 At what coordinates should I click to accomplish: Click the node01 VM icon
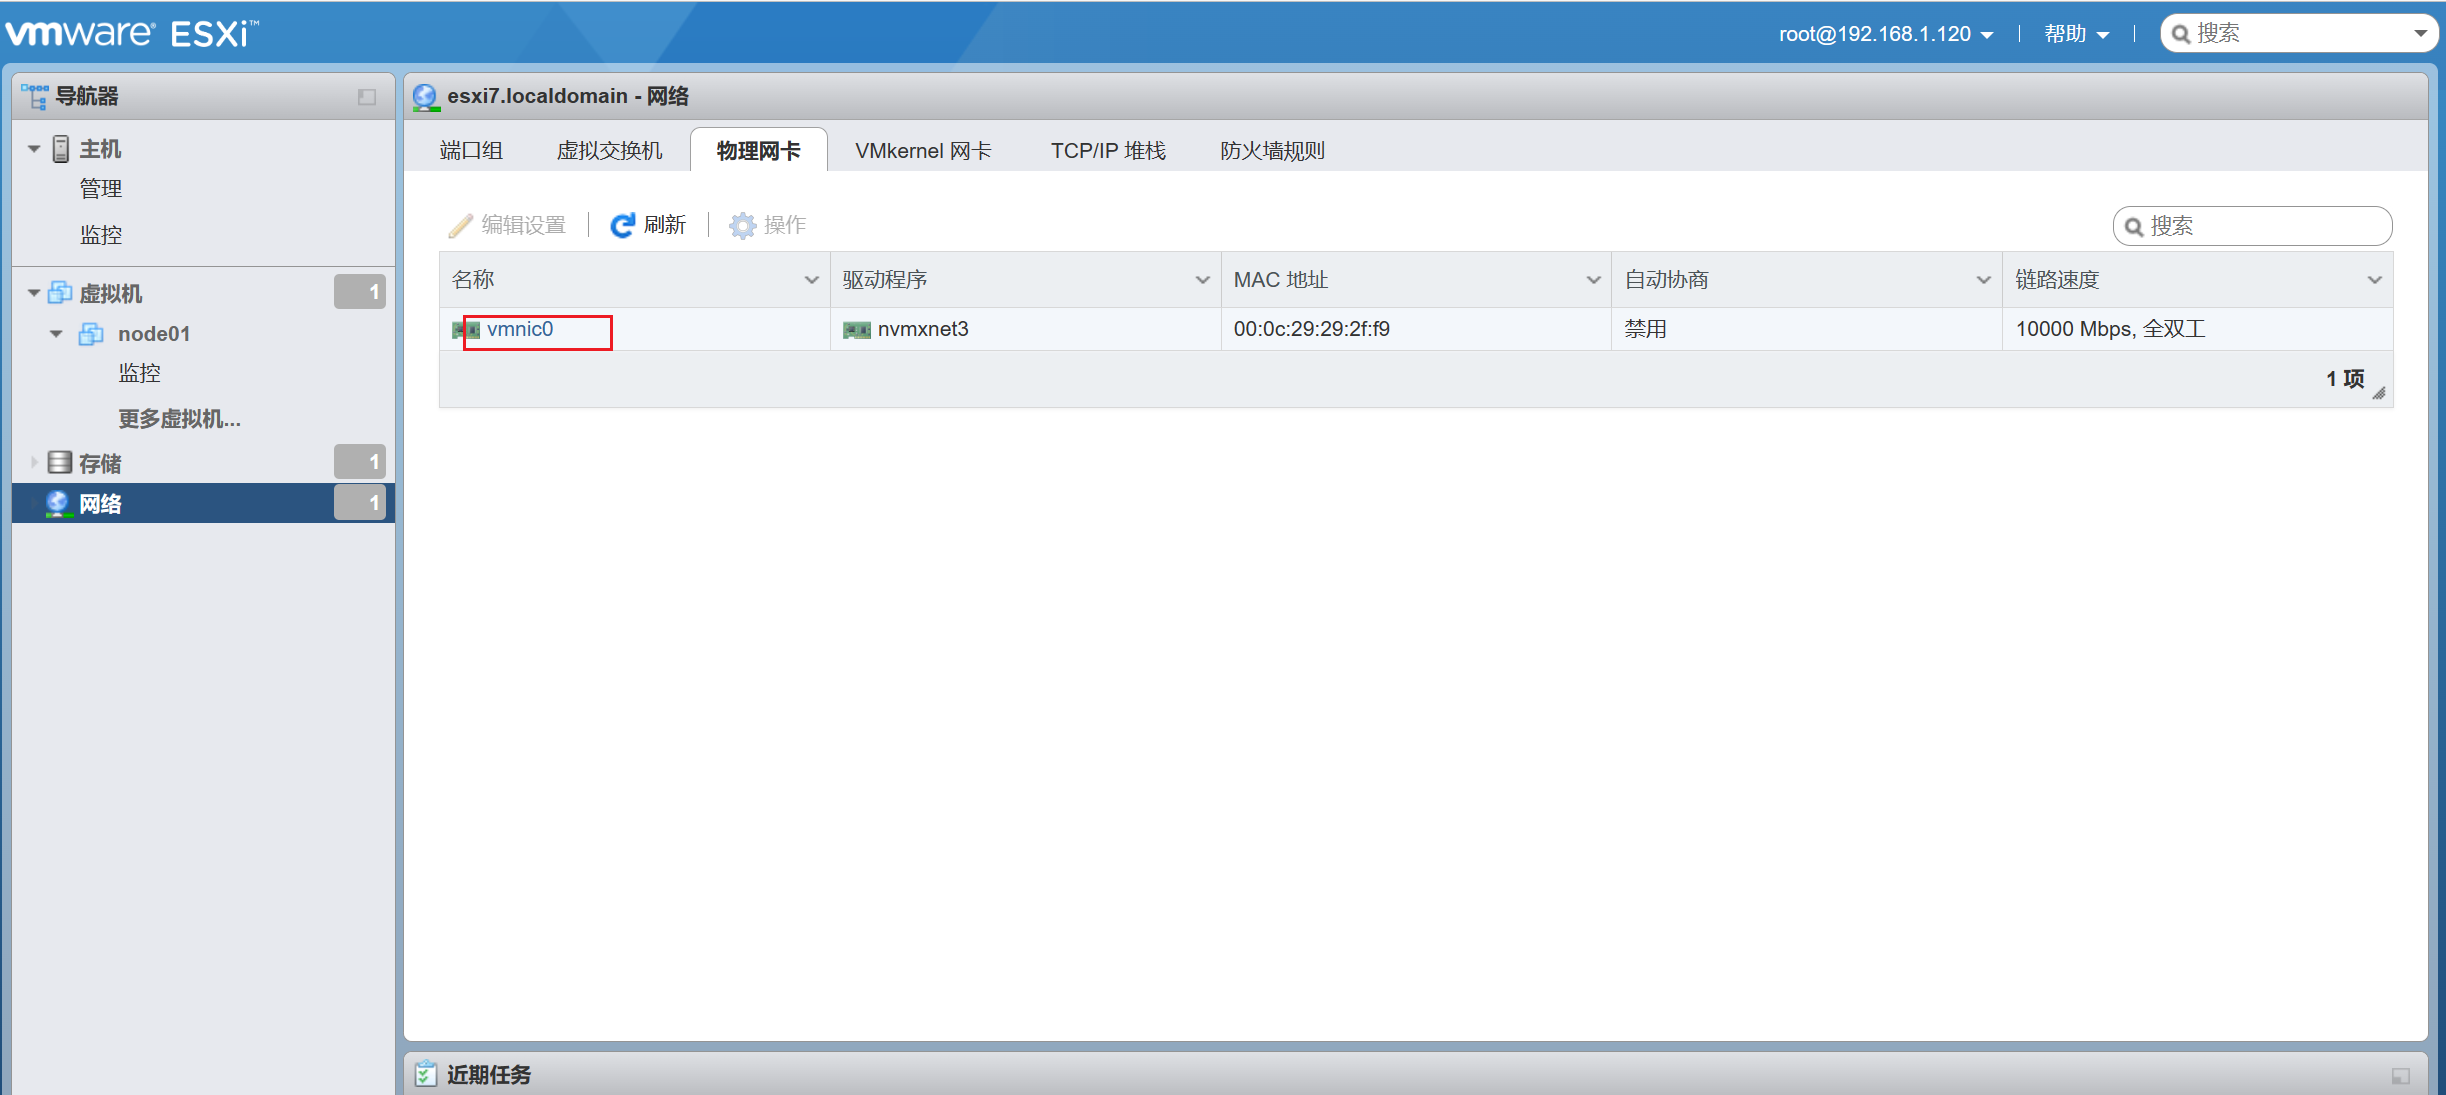(91, 333)
